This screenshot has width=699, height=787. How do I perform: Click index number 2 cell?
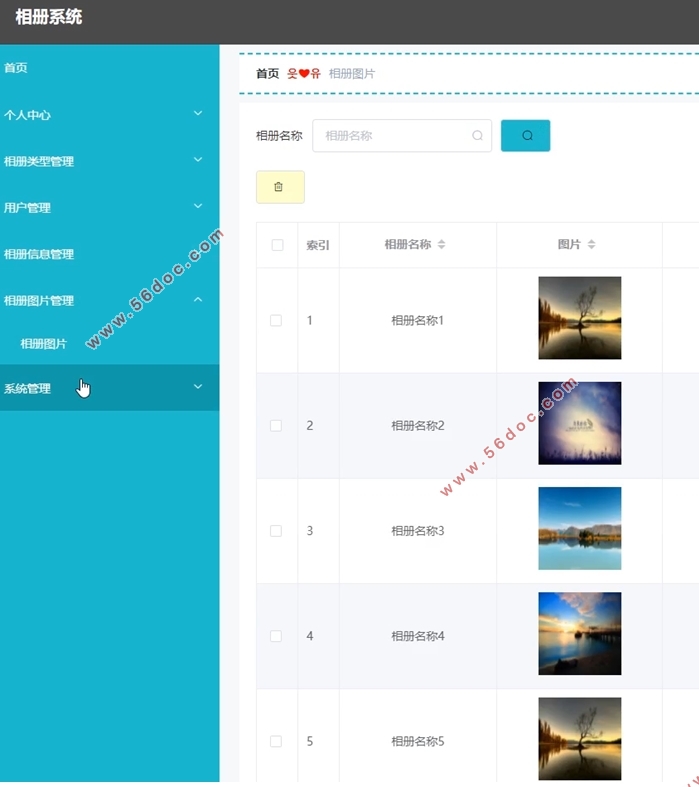pos(310,426)
